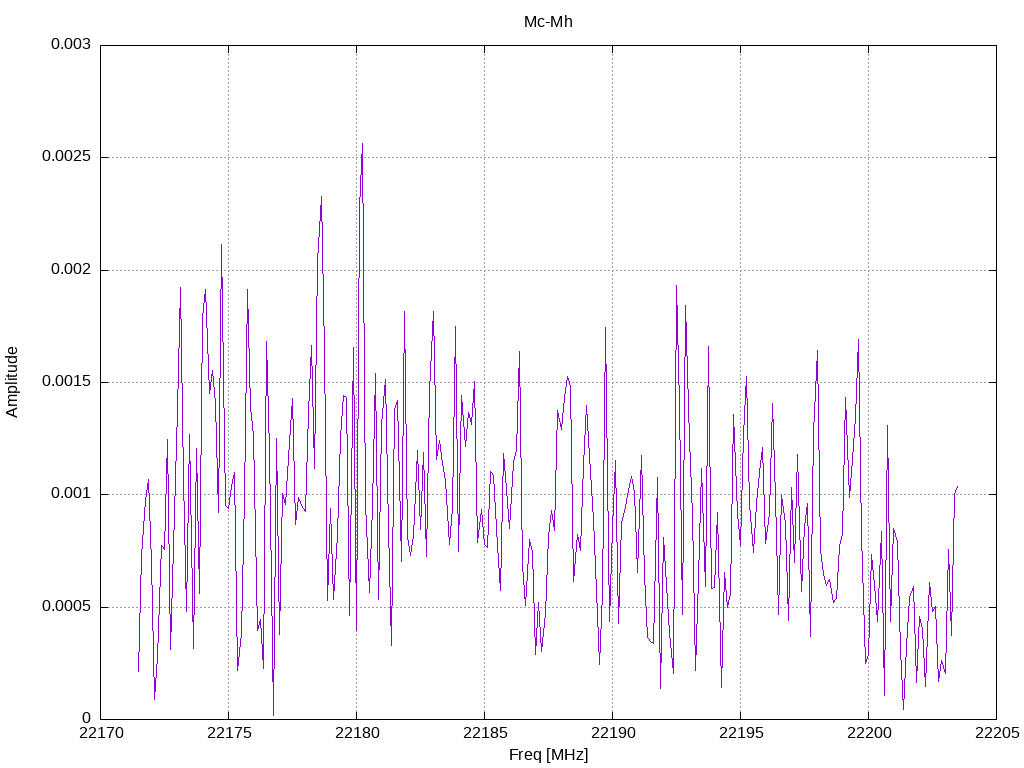1024x768 pixels.
Task: Click the Amplitude axis label
Action: (12, 382)
